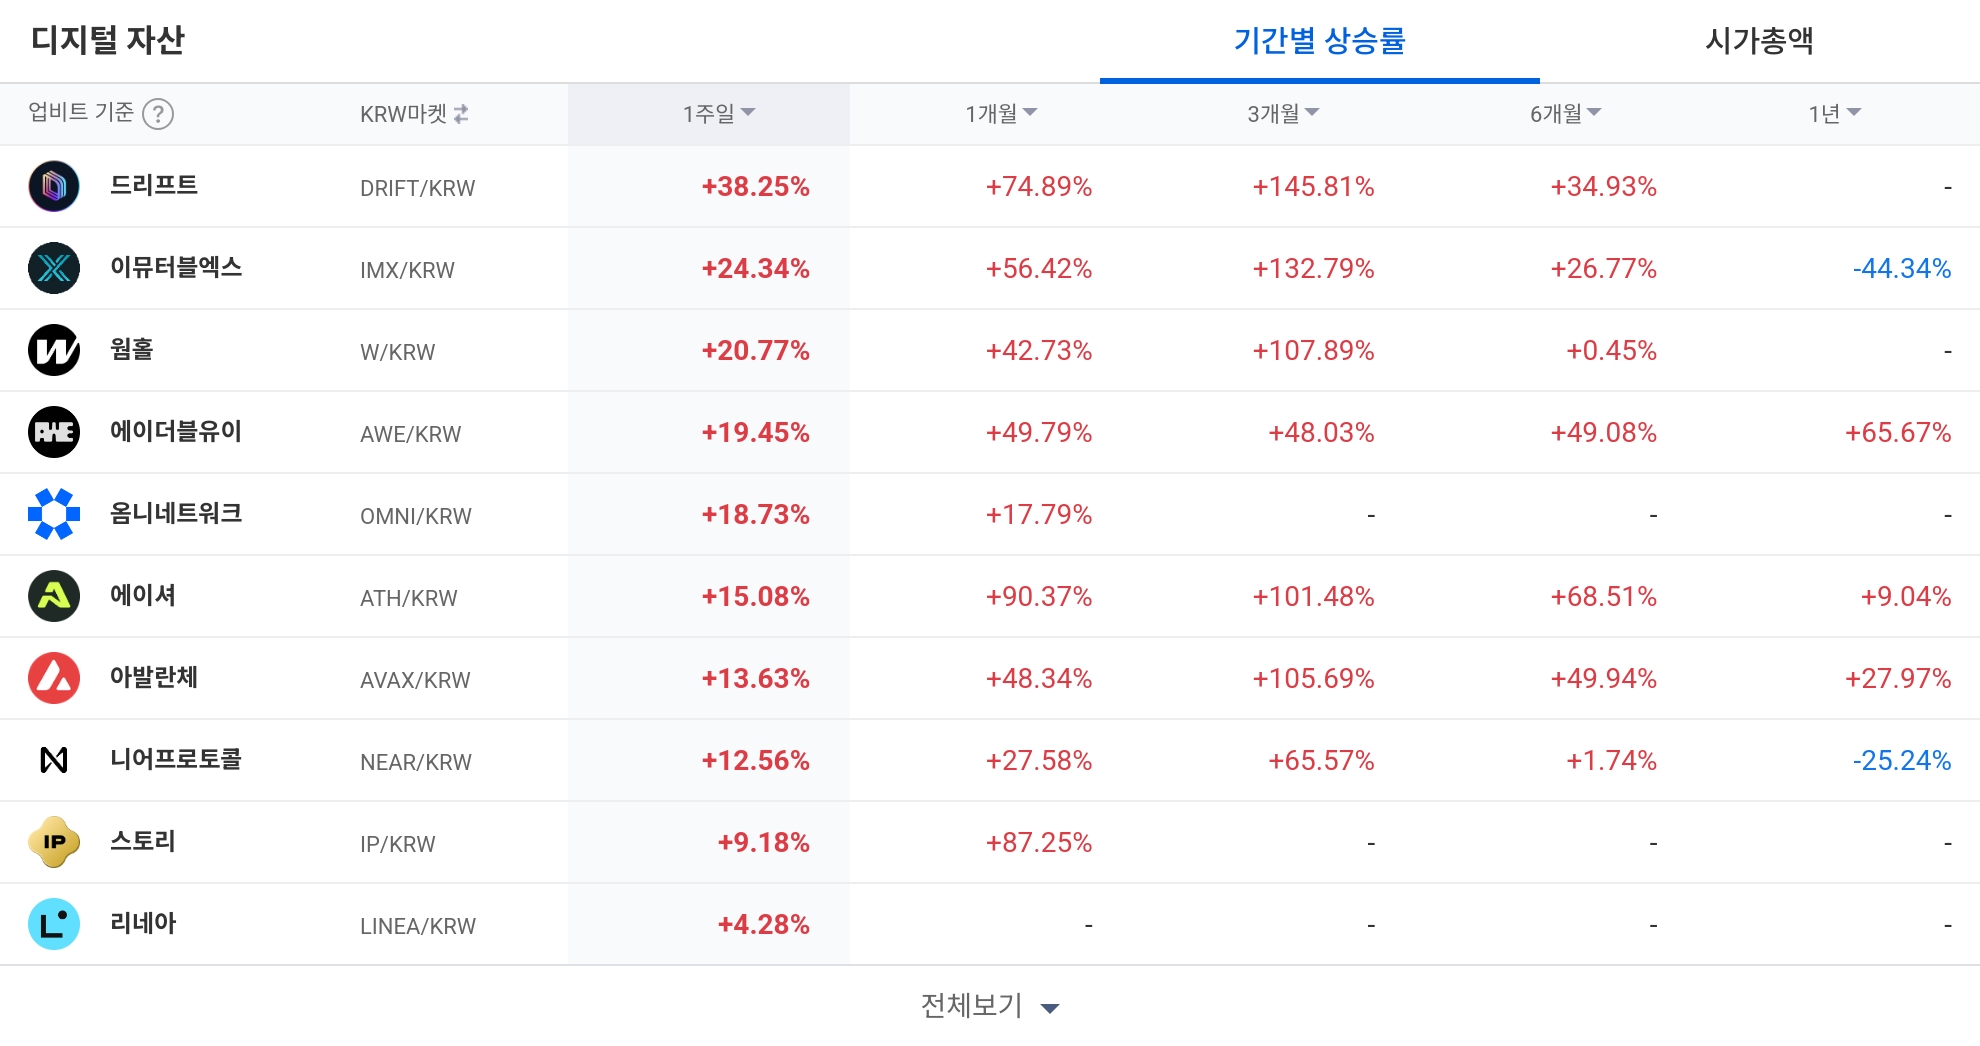Open the 3개월 column dropdown
Viewport: 1980px width, 1046px height.
point(1283,113)
